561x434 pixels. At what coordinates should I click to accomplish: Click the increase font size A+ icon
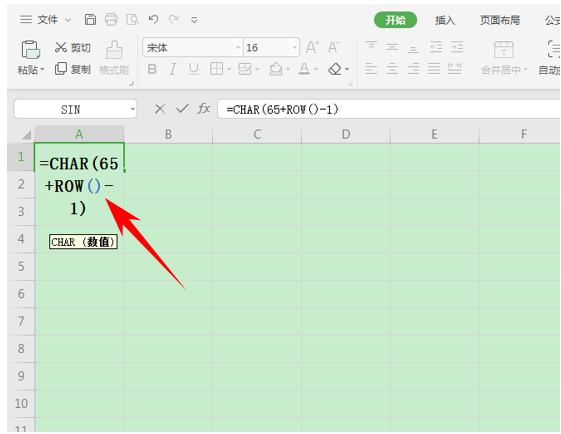tap(312, 47)
